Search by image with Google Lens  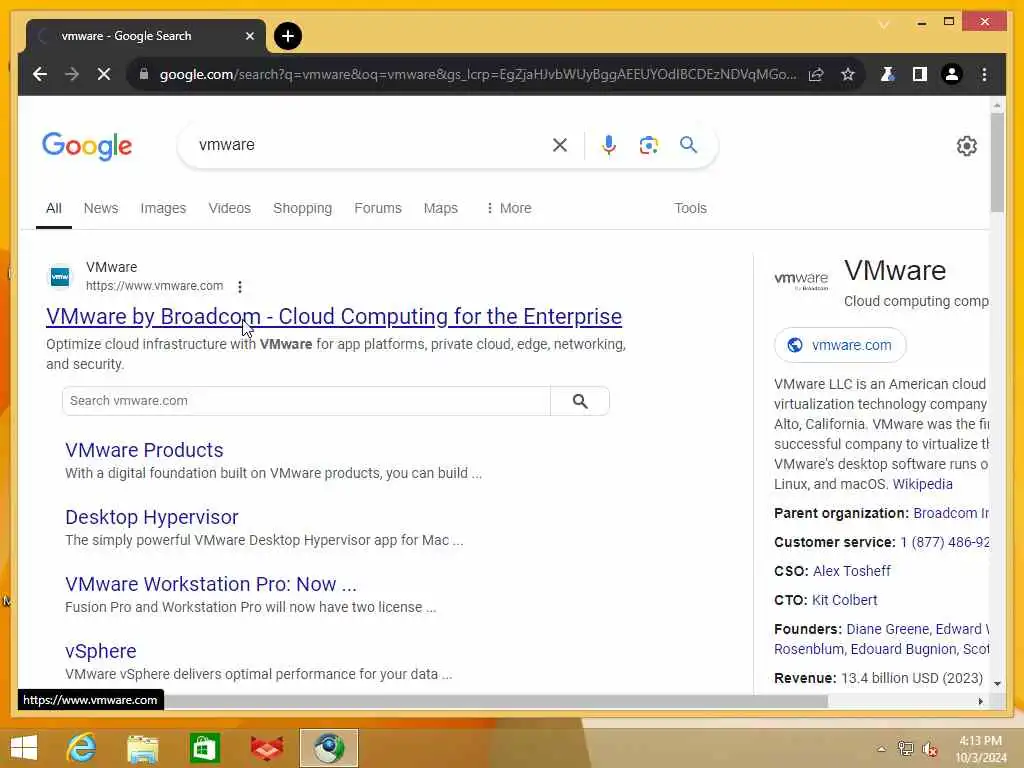(648, 145)
